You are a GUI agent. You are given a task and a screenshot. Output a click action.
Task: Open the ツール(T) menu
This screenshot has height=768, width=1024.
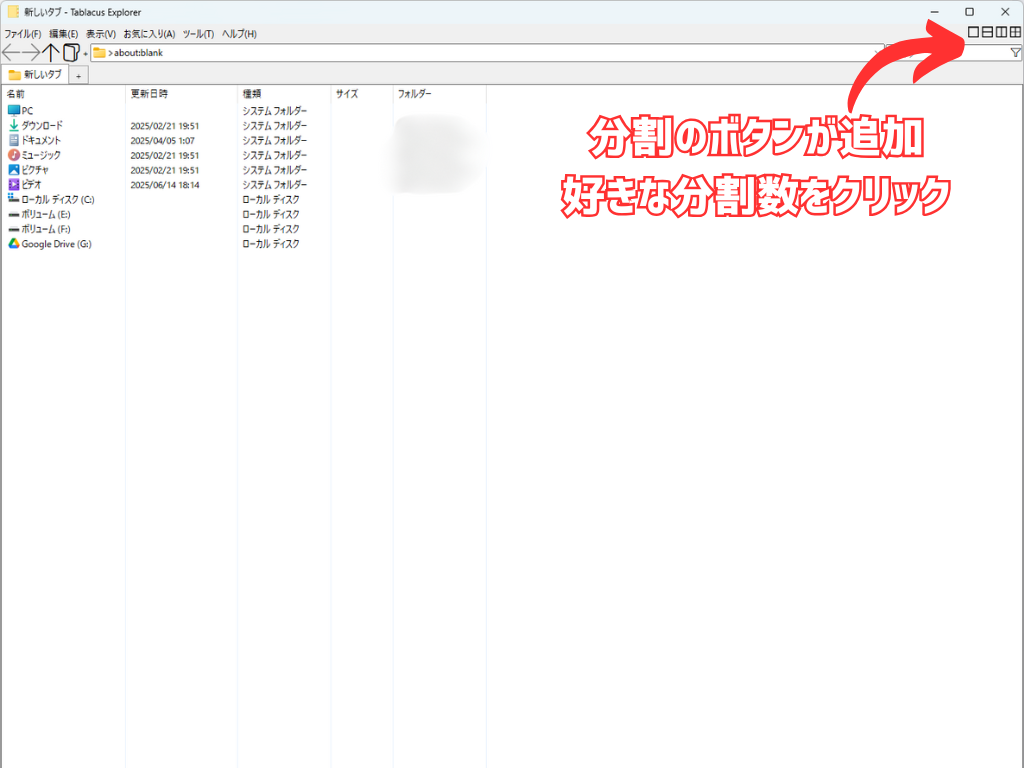tap(198, 34)
